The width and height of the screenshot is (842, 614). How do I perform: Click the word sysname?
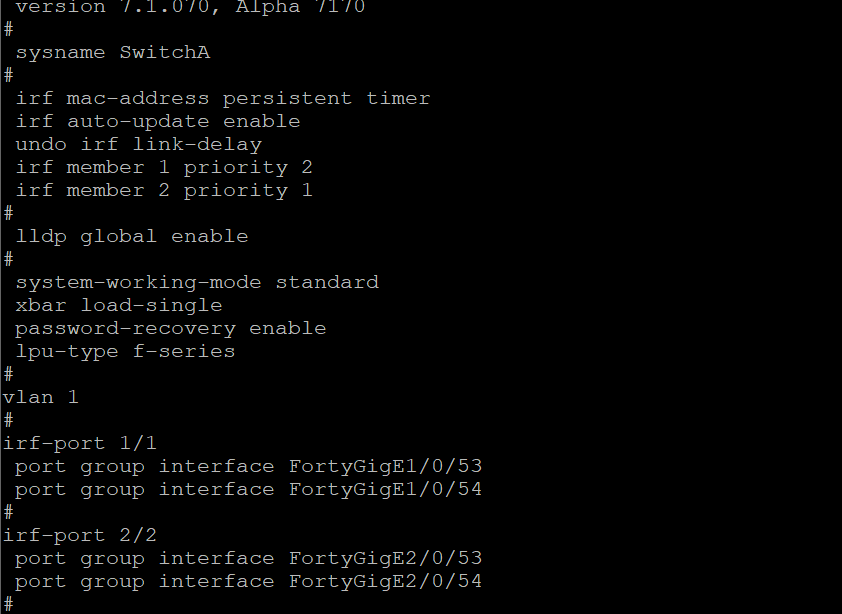pyautogui.click(x=60, y=52)
